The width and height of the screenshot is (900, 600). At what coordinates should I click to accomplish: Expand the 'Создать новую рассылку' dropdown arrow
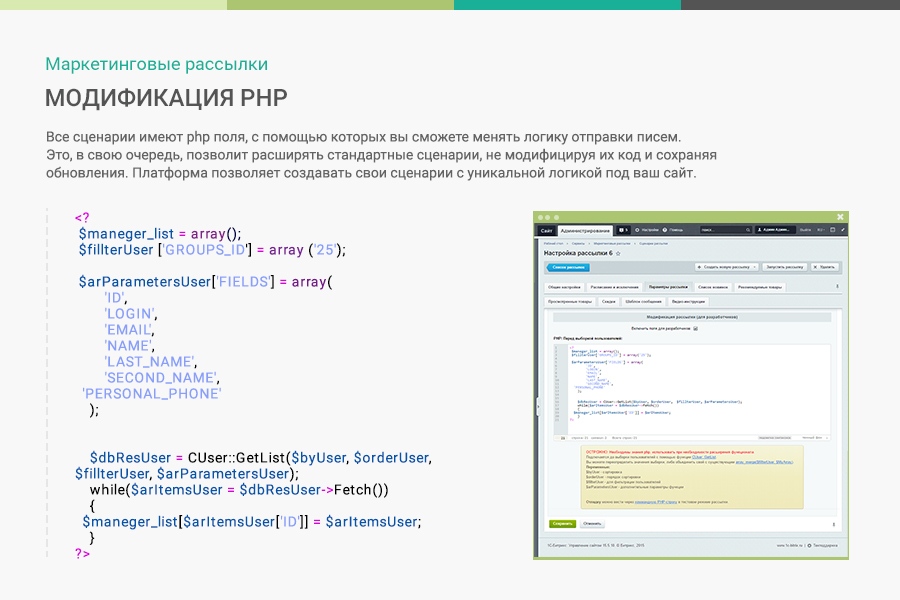[x=754, y=268]
